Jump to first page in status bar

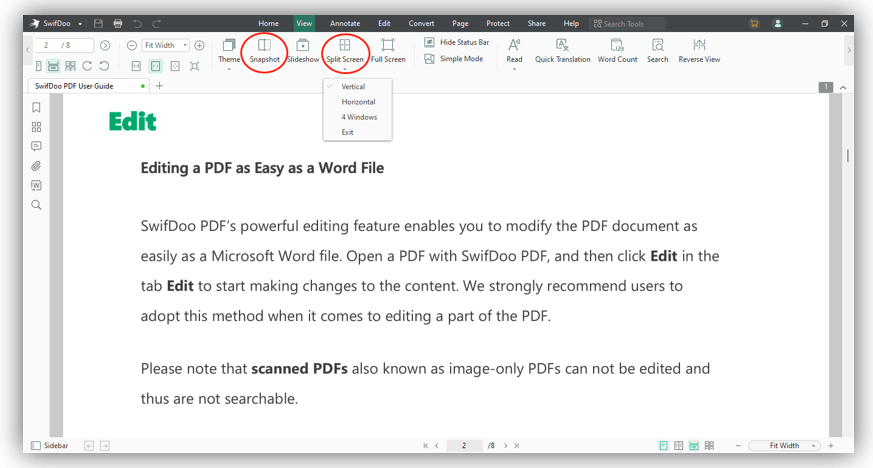(x=425, y=445)
